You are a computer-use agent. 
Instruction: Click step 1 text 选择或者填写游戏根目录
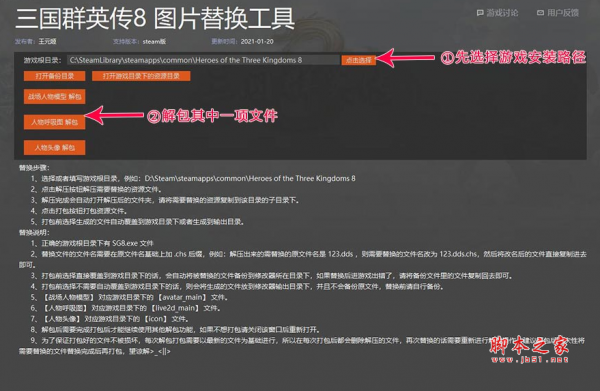pos(193,178)
